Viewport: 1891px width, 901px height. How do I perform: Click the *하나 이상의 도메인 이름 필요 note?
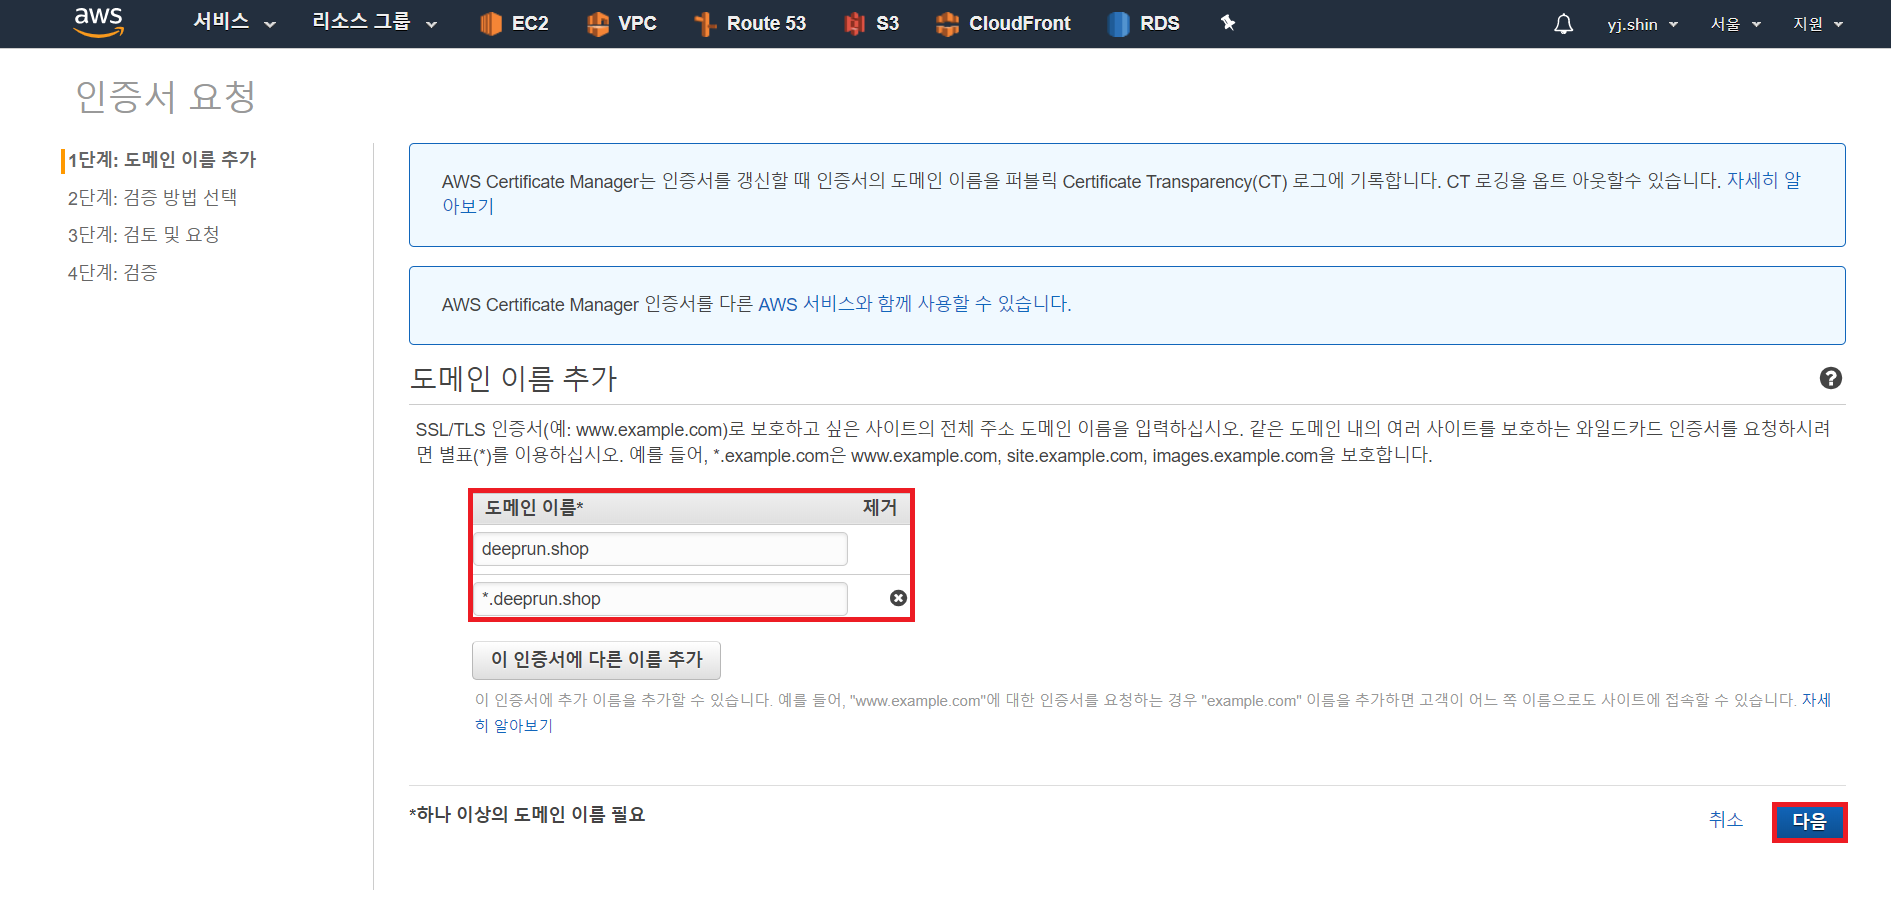tap(527, 815)
